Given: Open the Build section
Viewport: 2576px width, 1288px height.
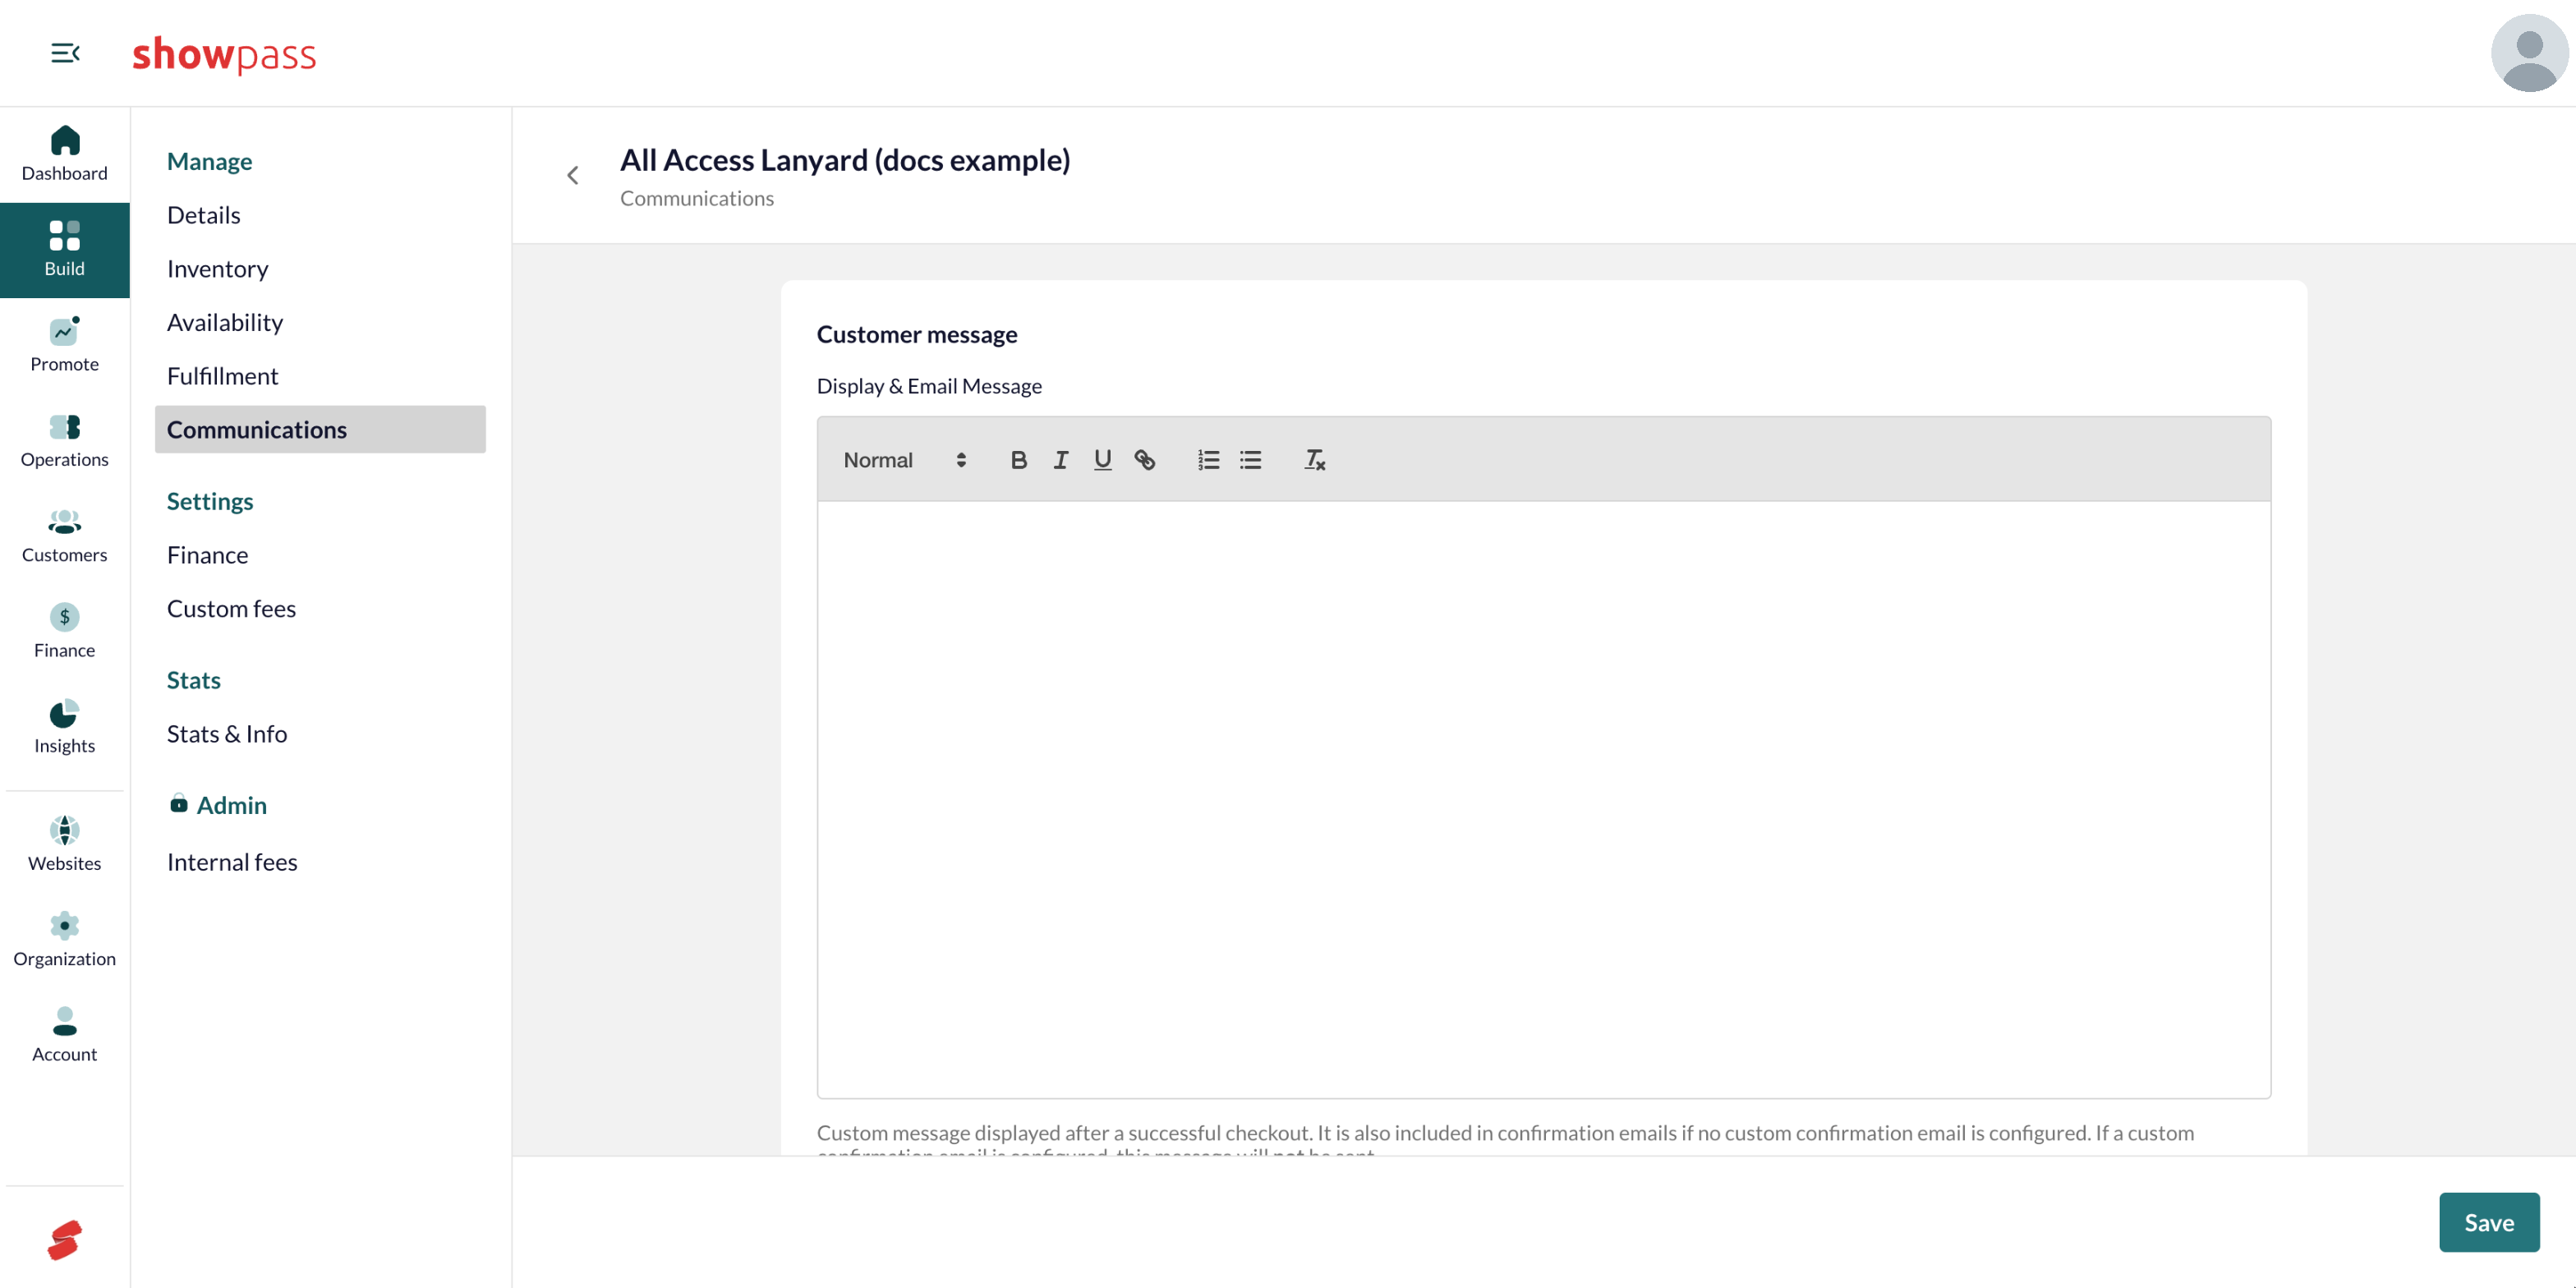Looking at the screenshot, I should click(x=64, y=250).
